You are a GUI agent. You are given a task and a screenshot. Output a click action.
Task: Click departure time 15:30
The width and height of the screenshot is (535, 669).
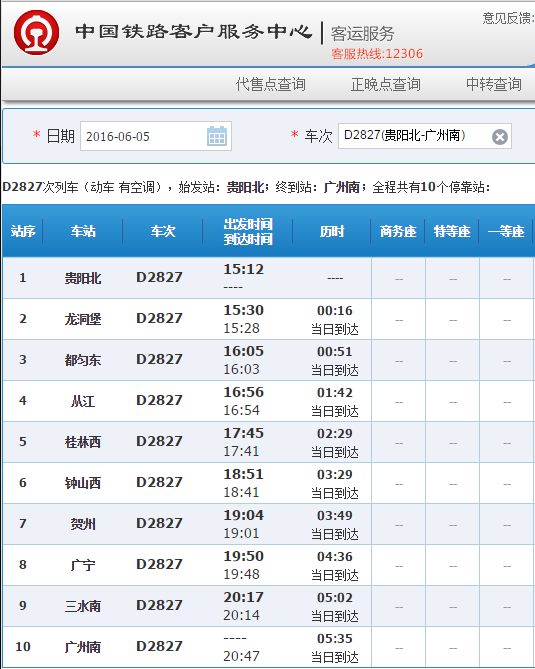click(244, 310)
